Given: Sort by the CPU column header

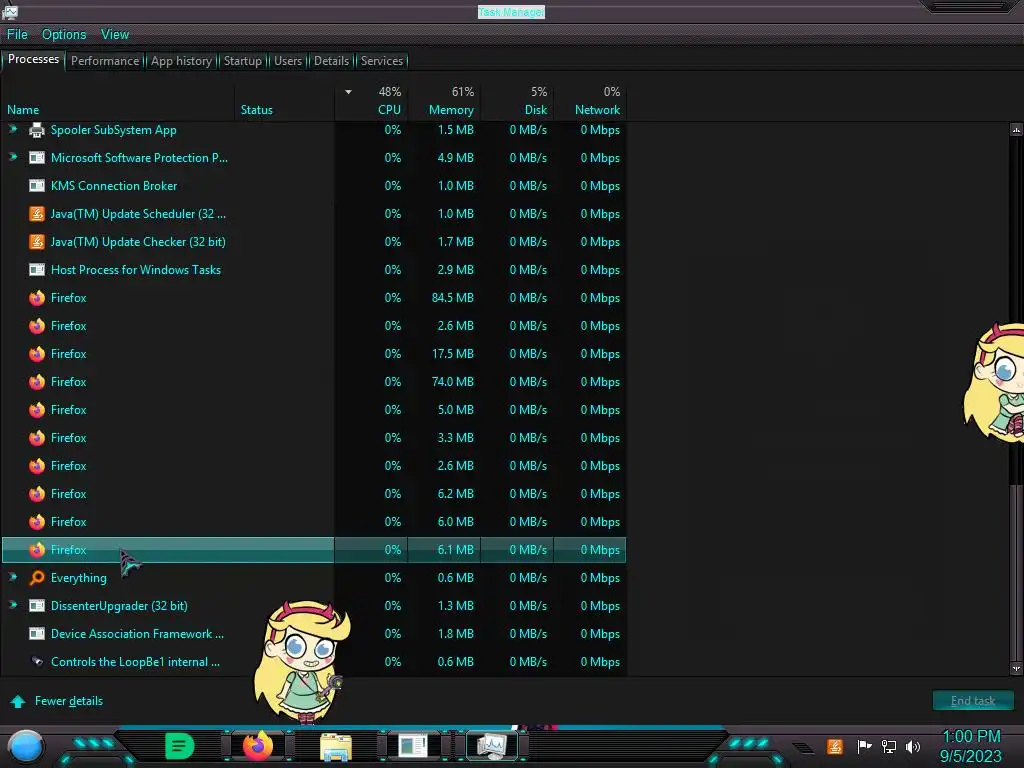Looking at the screenshot, I should point(372,102).
